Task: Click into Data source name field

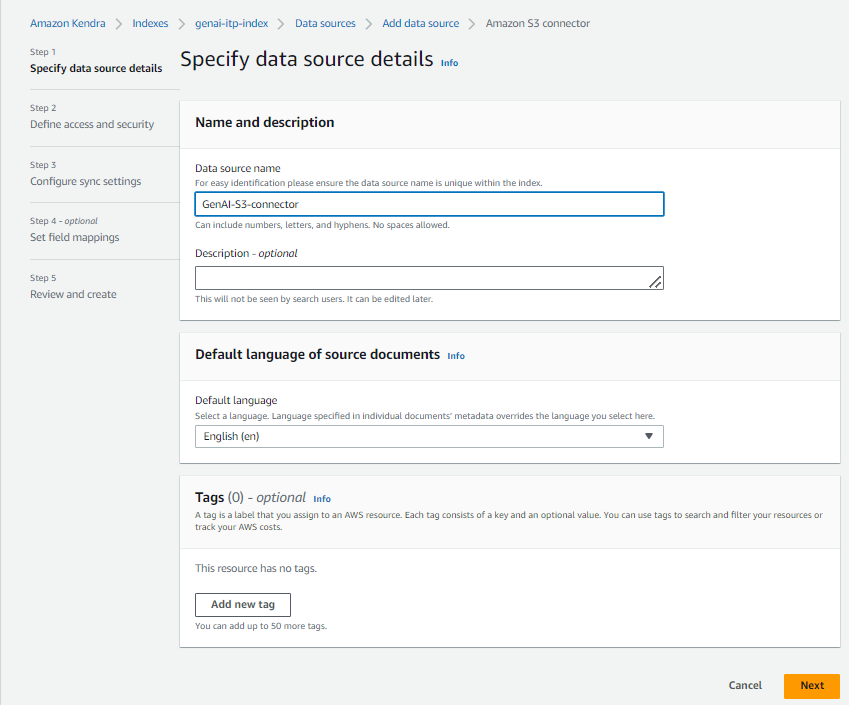Action: coord(429,204)
